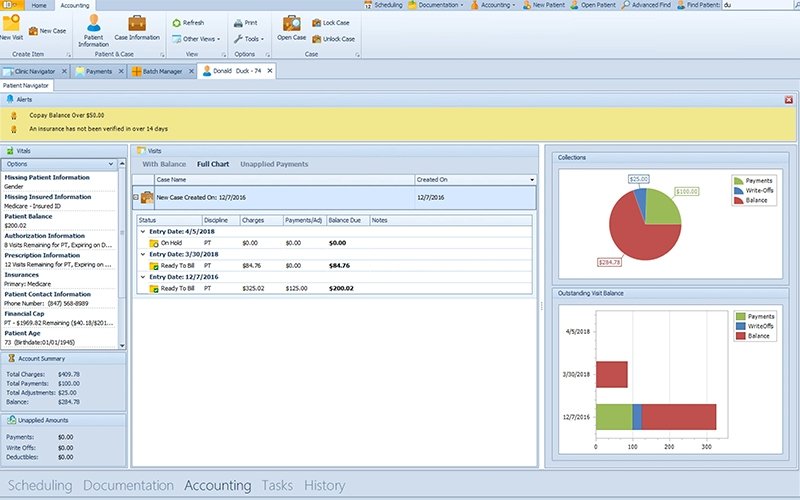The height and width of the screenshot is (500, 800).
Task: Select the Unapplied Payments view
Action: pyautogui.click(x=274, y=164)
